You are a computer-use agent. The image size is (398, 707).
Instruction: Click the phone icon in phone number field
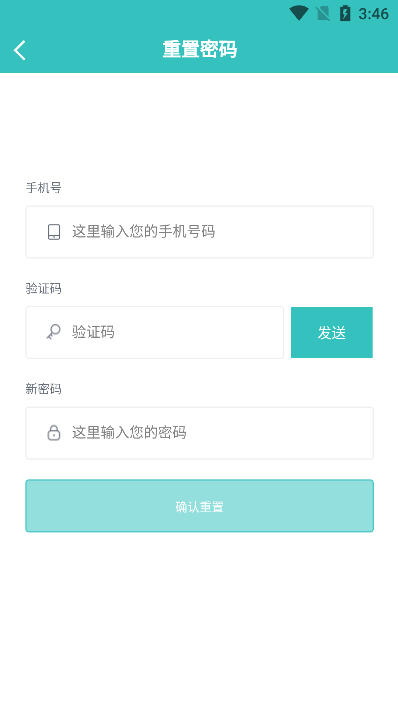[x=54, y=232]
